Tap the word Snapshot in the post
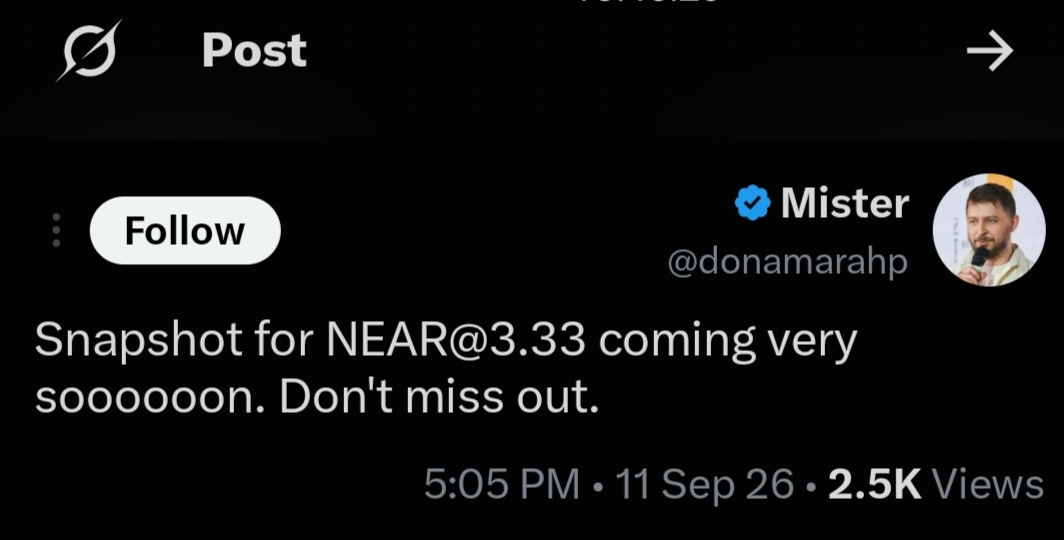Screen dimensions: 1064x540 pos(138,341)
